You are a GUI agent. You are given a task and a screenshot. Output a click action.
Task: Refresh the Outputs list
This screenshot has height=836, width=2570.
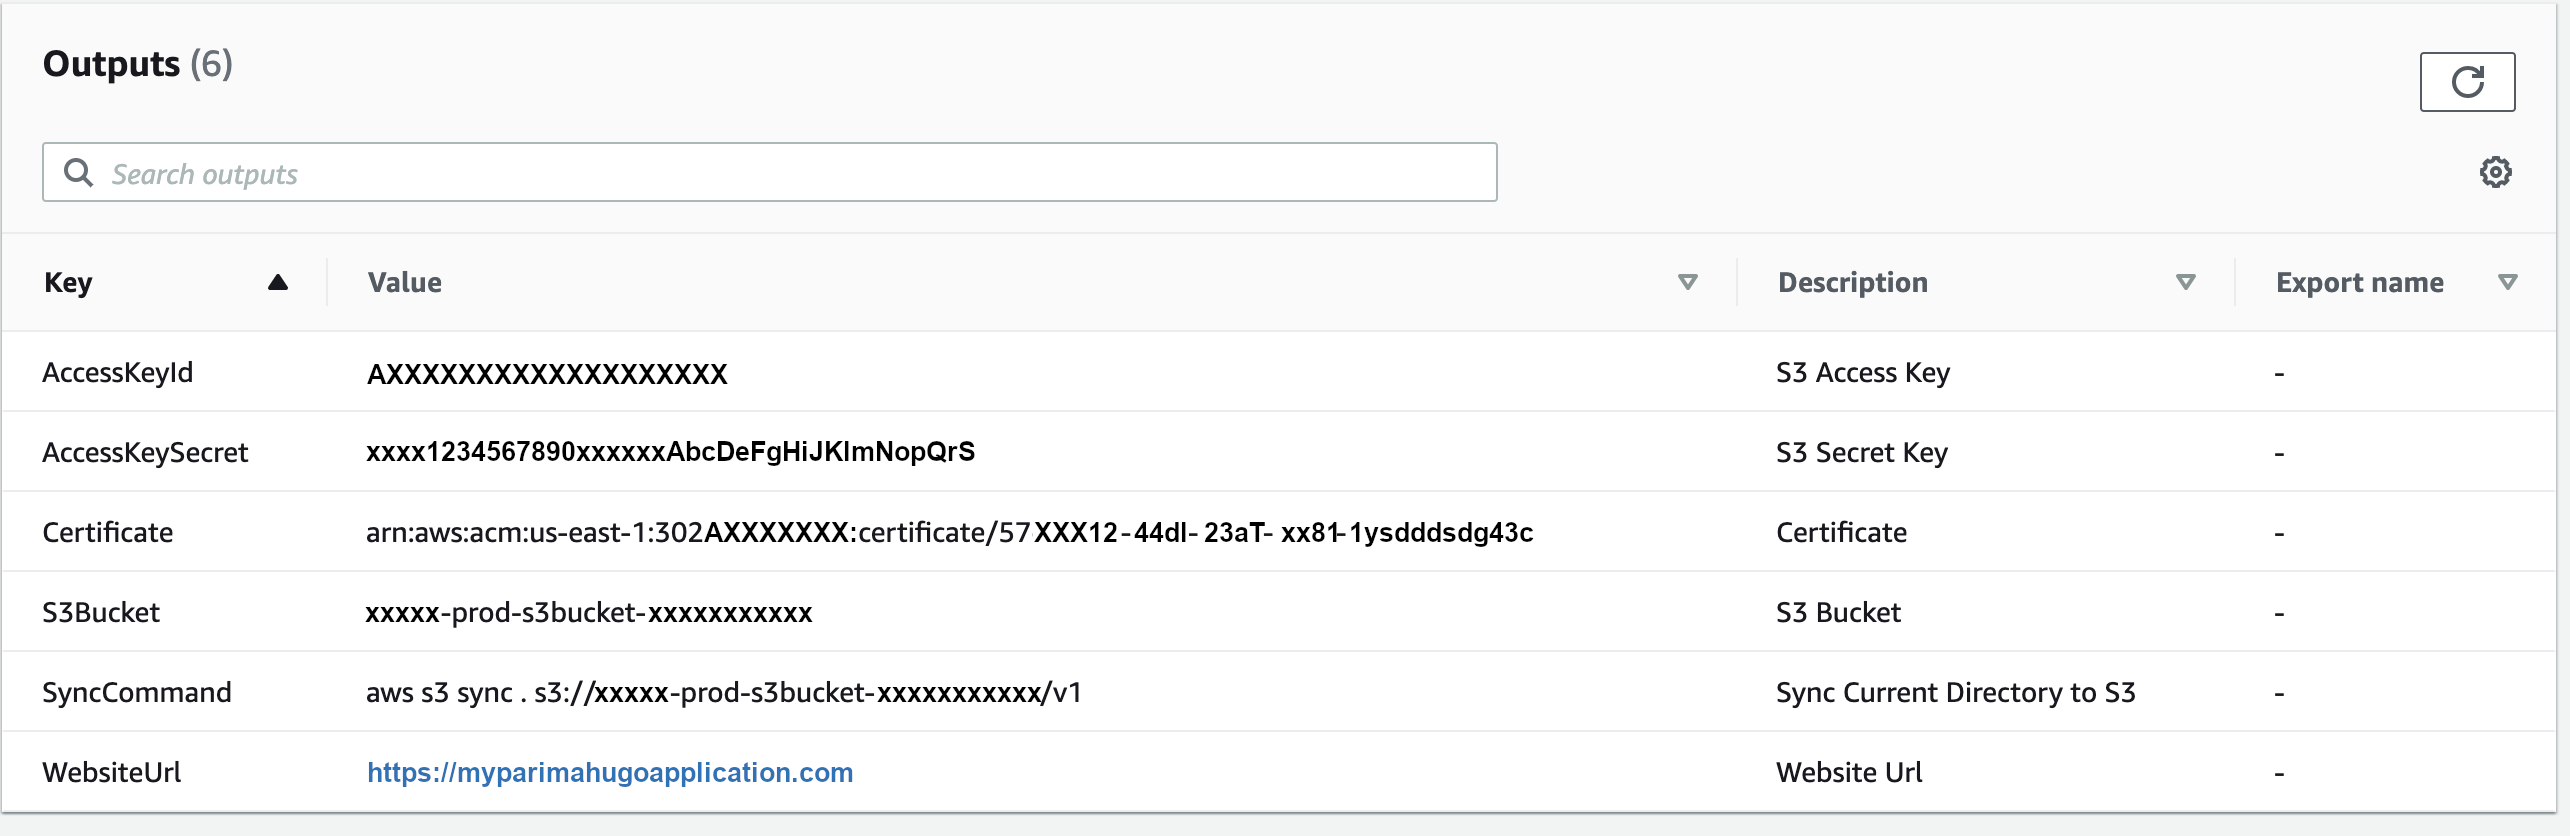click(2466, 81)
